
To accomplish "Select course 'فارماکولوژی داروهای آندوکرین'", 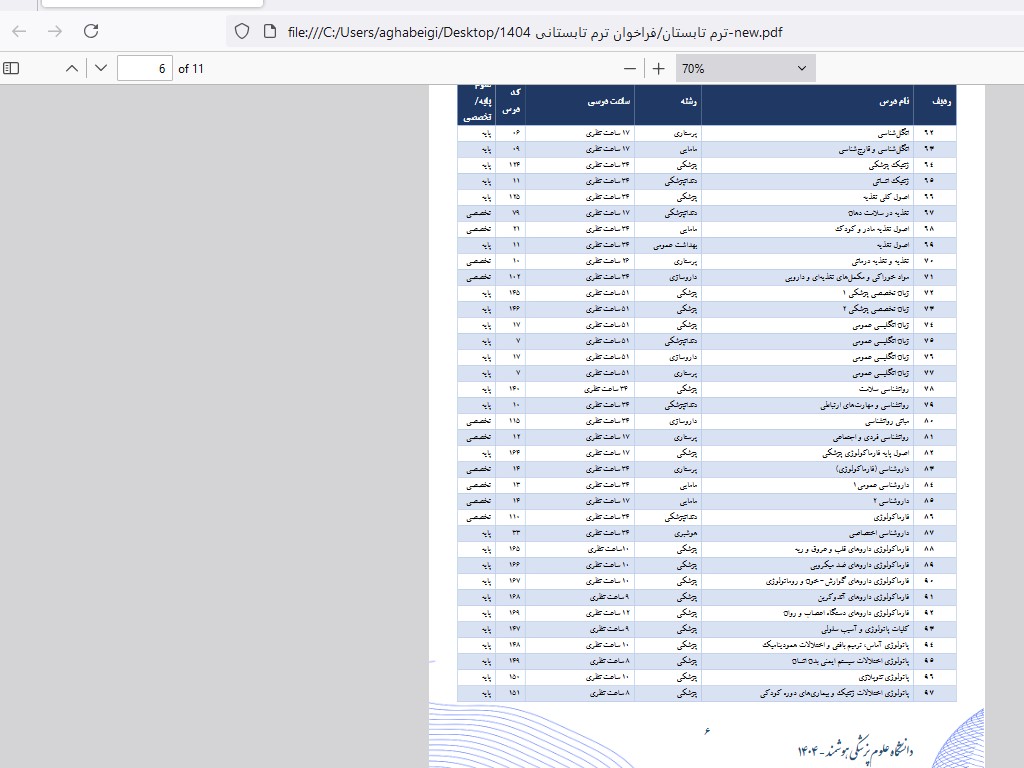I will tap(863, 597).
